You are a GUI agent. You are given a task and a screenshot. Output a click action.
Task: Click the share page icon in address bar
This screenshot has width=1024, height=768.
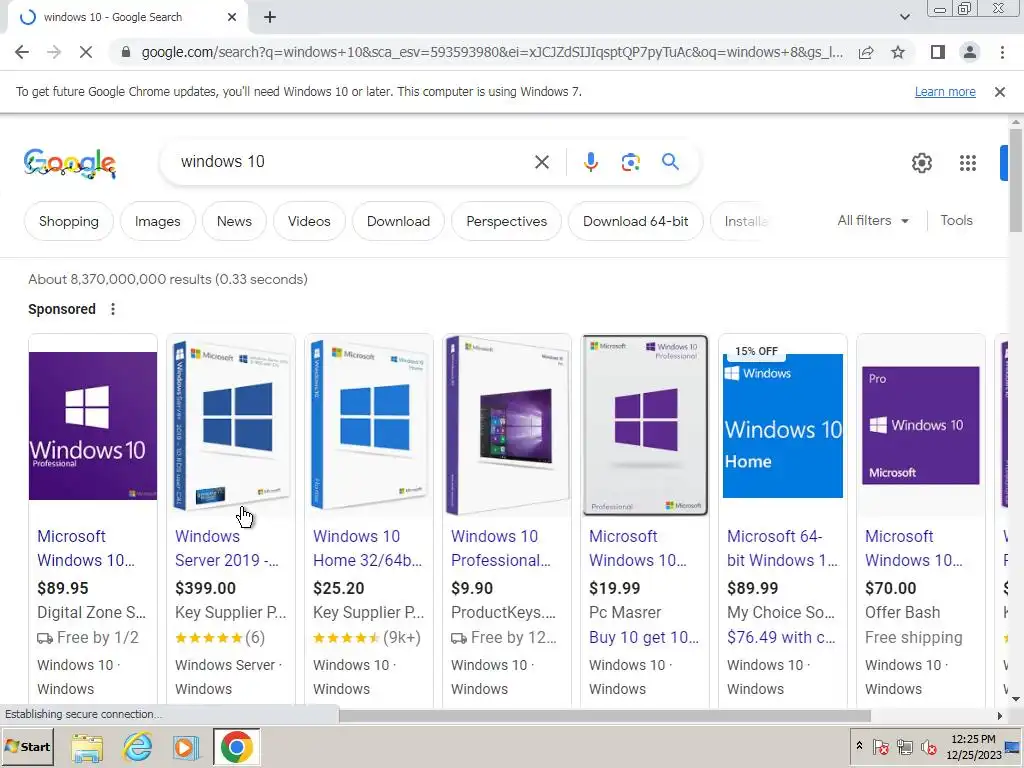coord(866,52)
